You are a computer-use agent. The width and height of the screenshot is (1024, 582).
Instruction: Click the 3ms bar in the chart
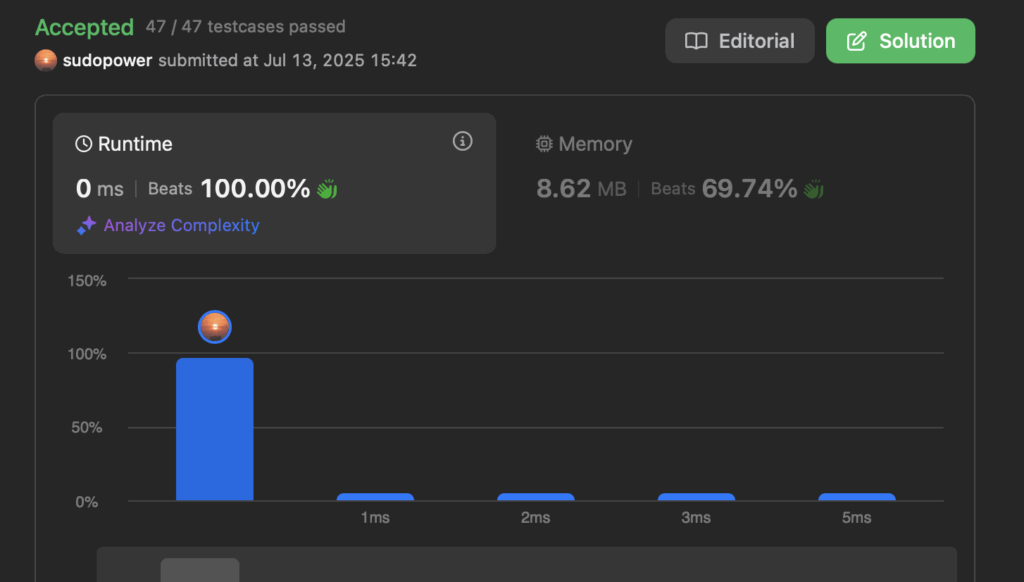point(696,497)
